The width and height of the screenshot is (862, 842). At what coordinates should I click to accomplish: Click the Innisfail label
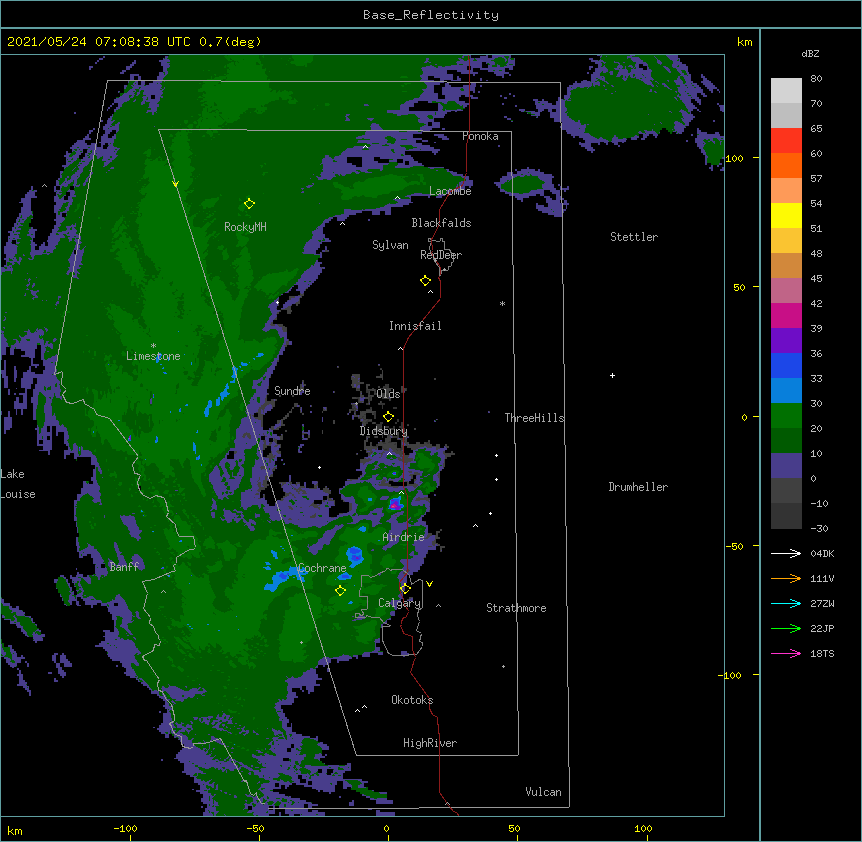pos(415,326)
